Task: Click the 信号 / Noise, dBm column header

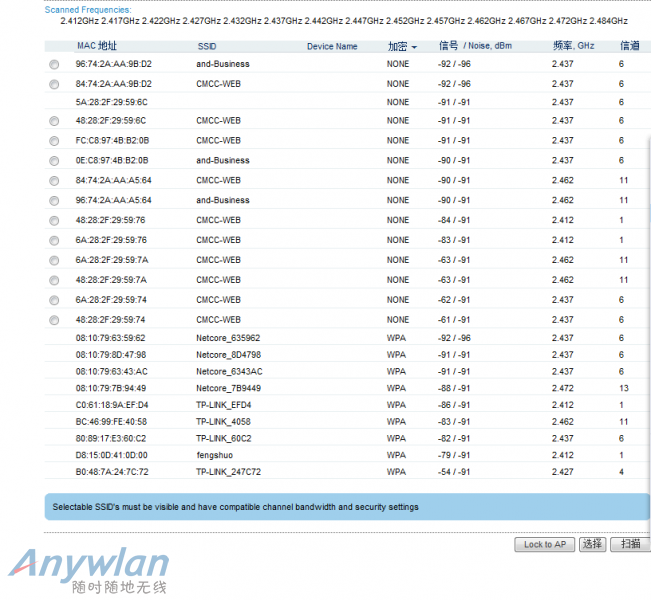Action: (x=475, y=46)
